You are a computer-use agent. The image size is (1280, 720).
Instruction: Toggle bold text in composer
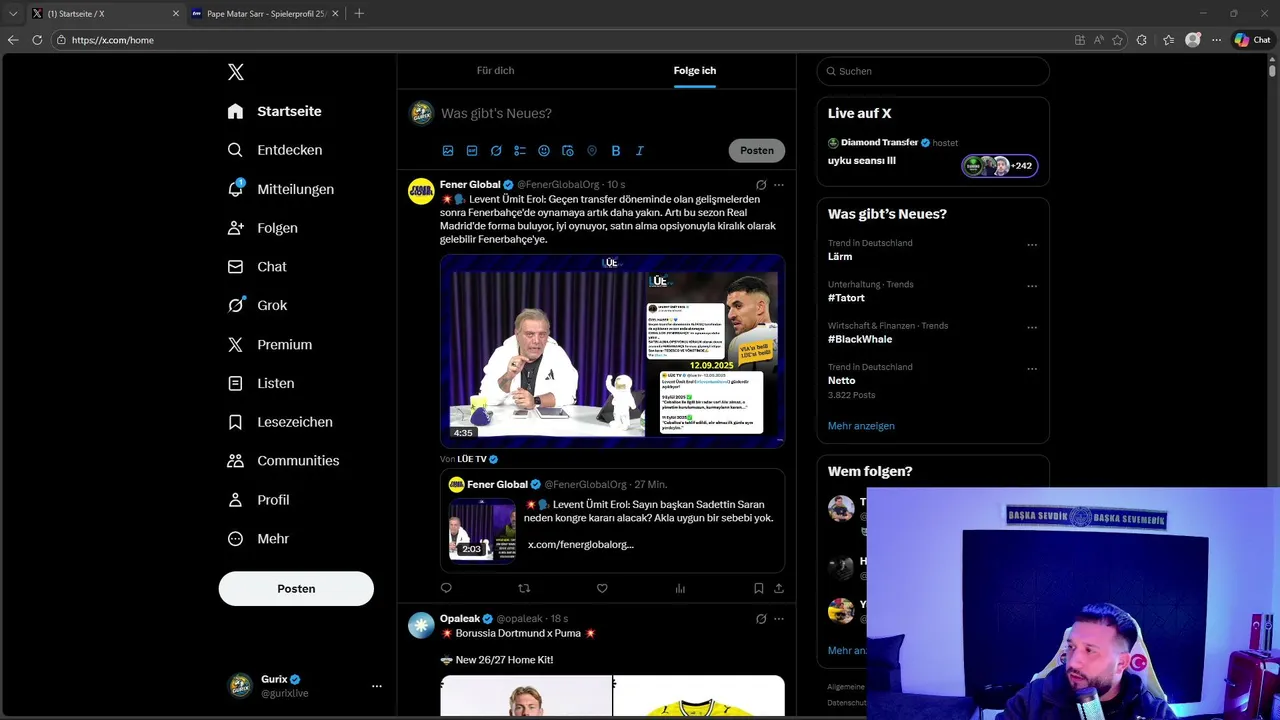pyautogui.click(x=616, y=151)
